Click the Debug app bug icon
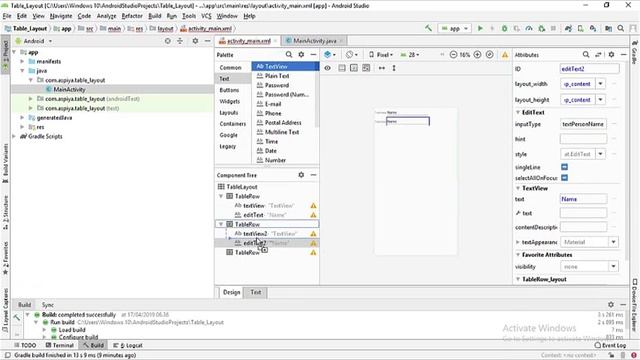640x360 pixels. [x=504, y=28]
